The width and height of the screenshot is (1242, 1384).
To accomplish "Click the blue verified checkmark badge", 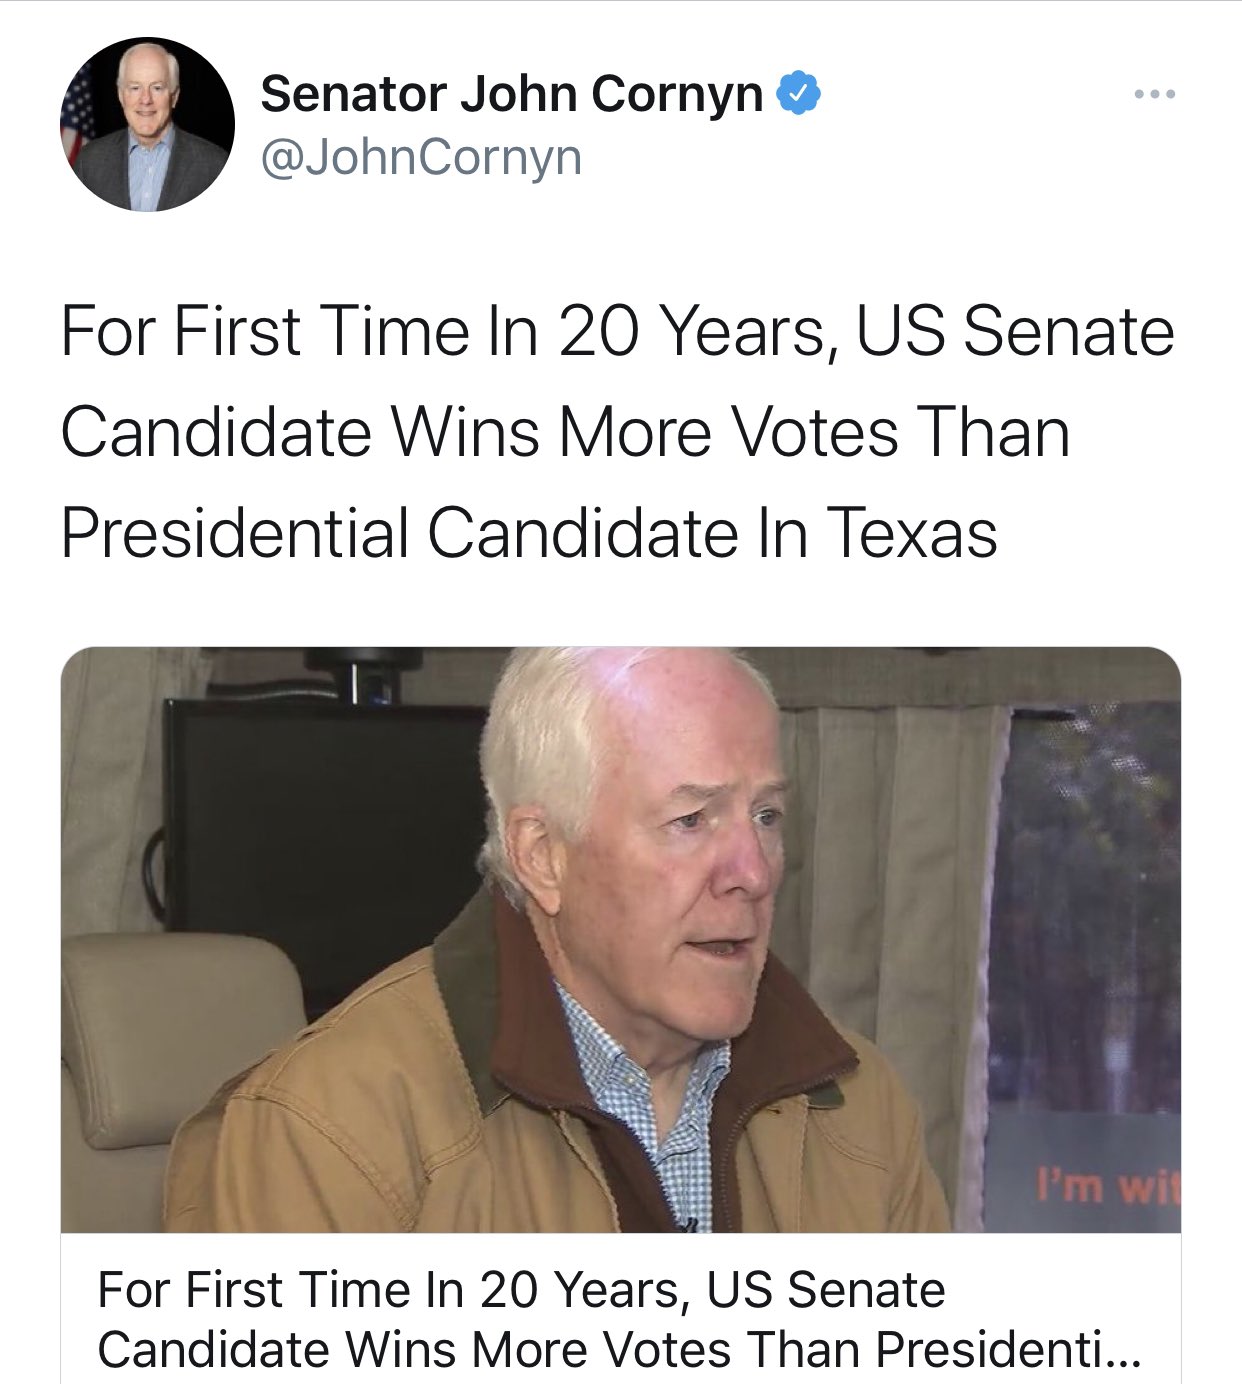I will [799, 94].
